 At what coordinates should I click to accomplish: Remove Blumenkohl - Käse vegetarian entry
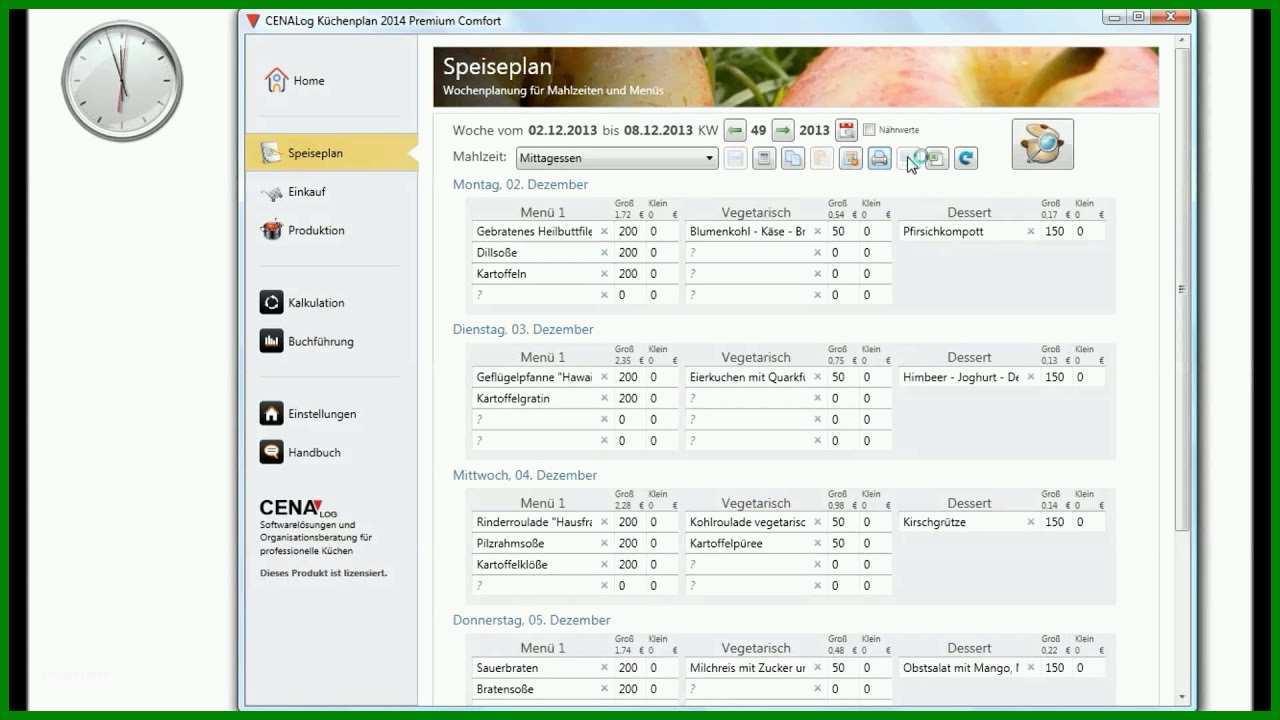(x=817, y=232)
